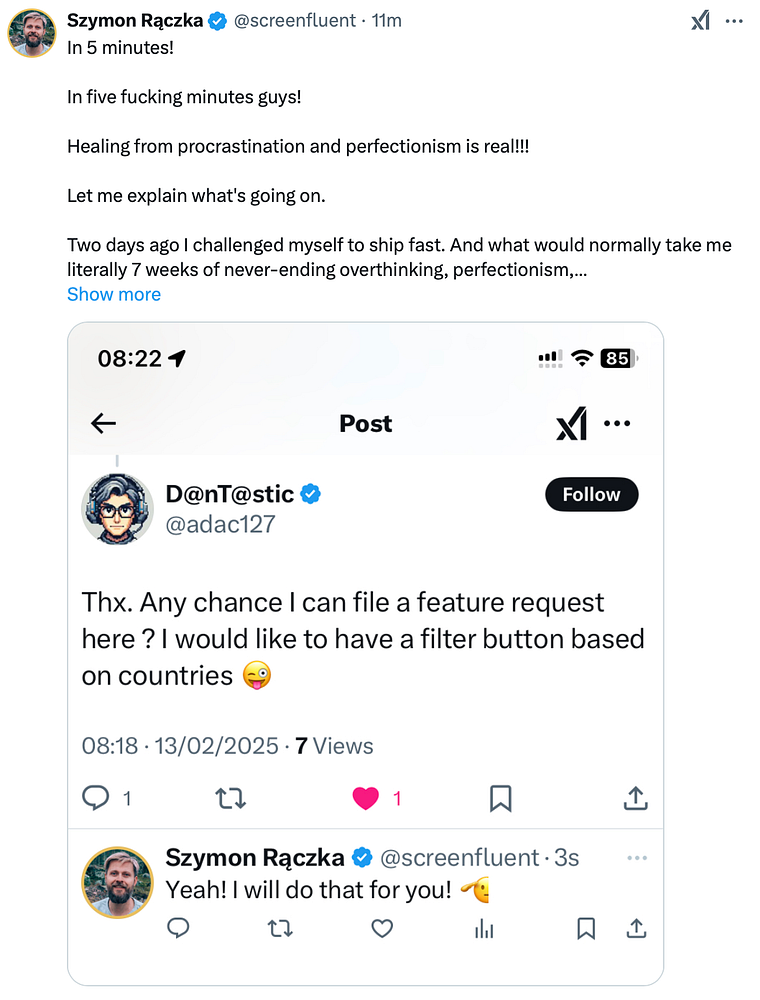This screenshot has height=1000, width=760.
Task: Open the three-dot menu in the Post header
Action: [618, 424]
